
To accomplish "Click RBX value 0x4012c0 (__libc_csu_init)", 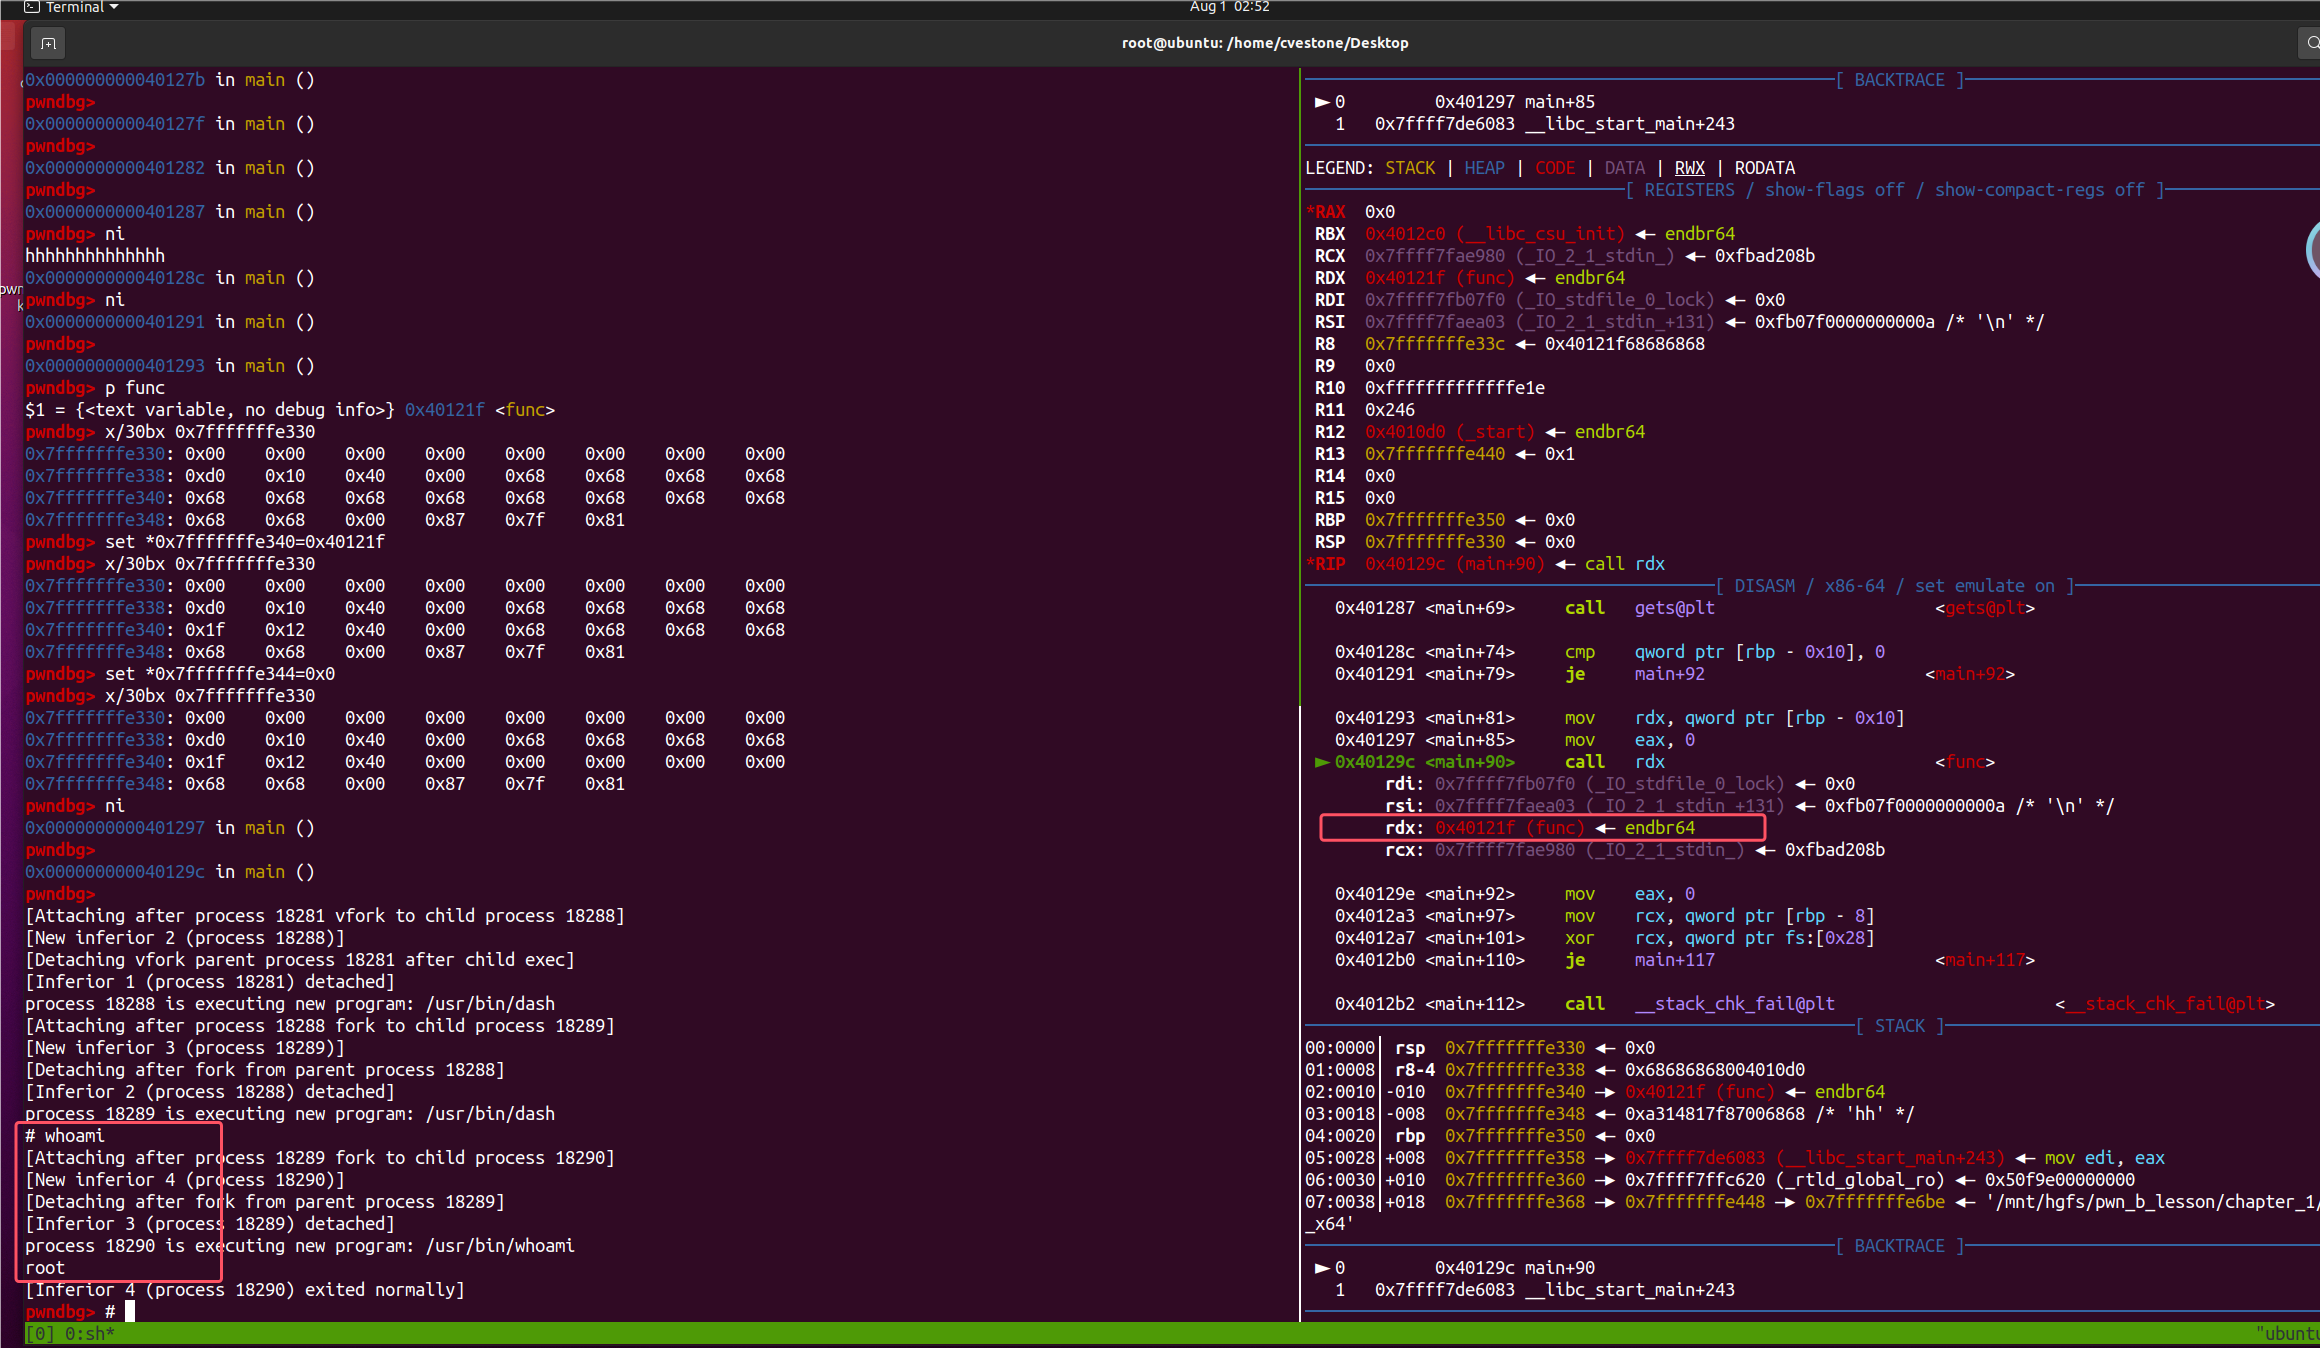I will pyautogui.click(x=1495, y=234).
